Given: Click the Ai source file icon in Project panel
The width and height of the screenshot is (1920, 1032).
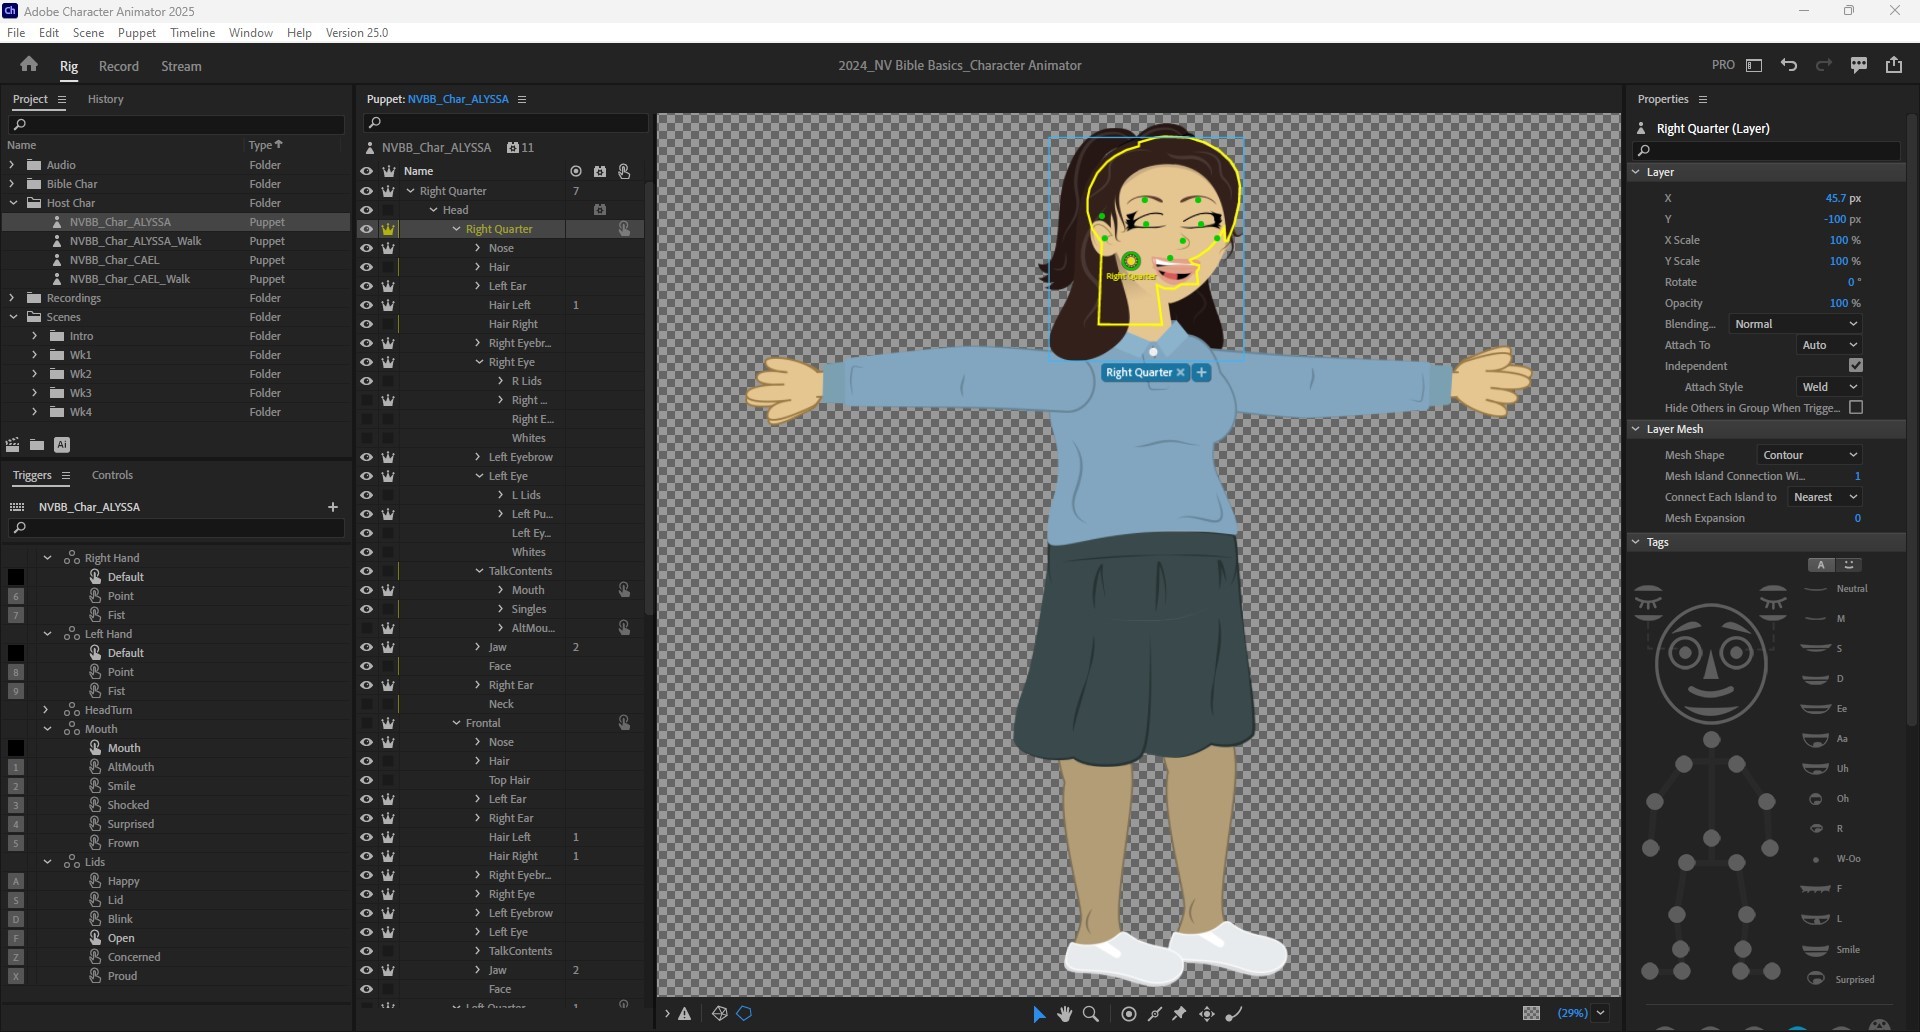Looking at the screenshot, I should 62,444.
